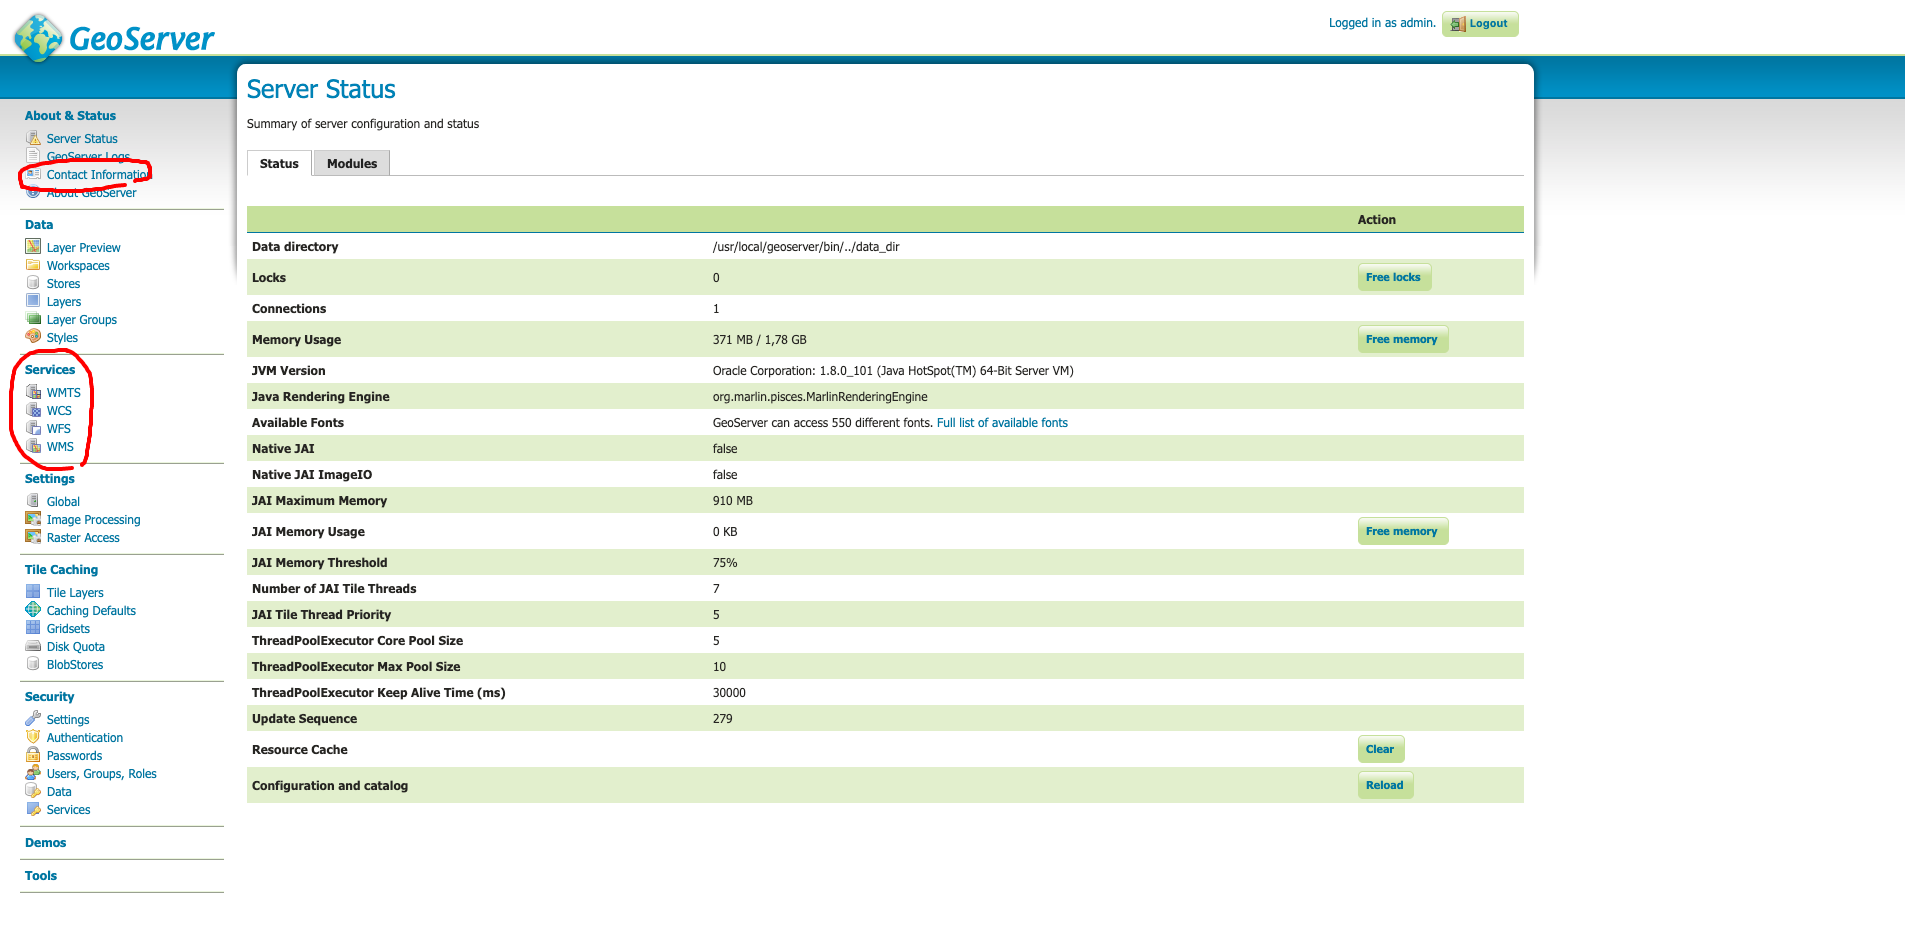Screen dimensions: 1905x946
Task: Open the Authentication link text
Action: [85, 738]
